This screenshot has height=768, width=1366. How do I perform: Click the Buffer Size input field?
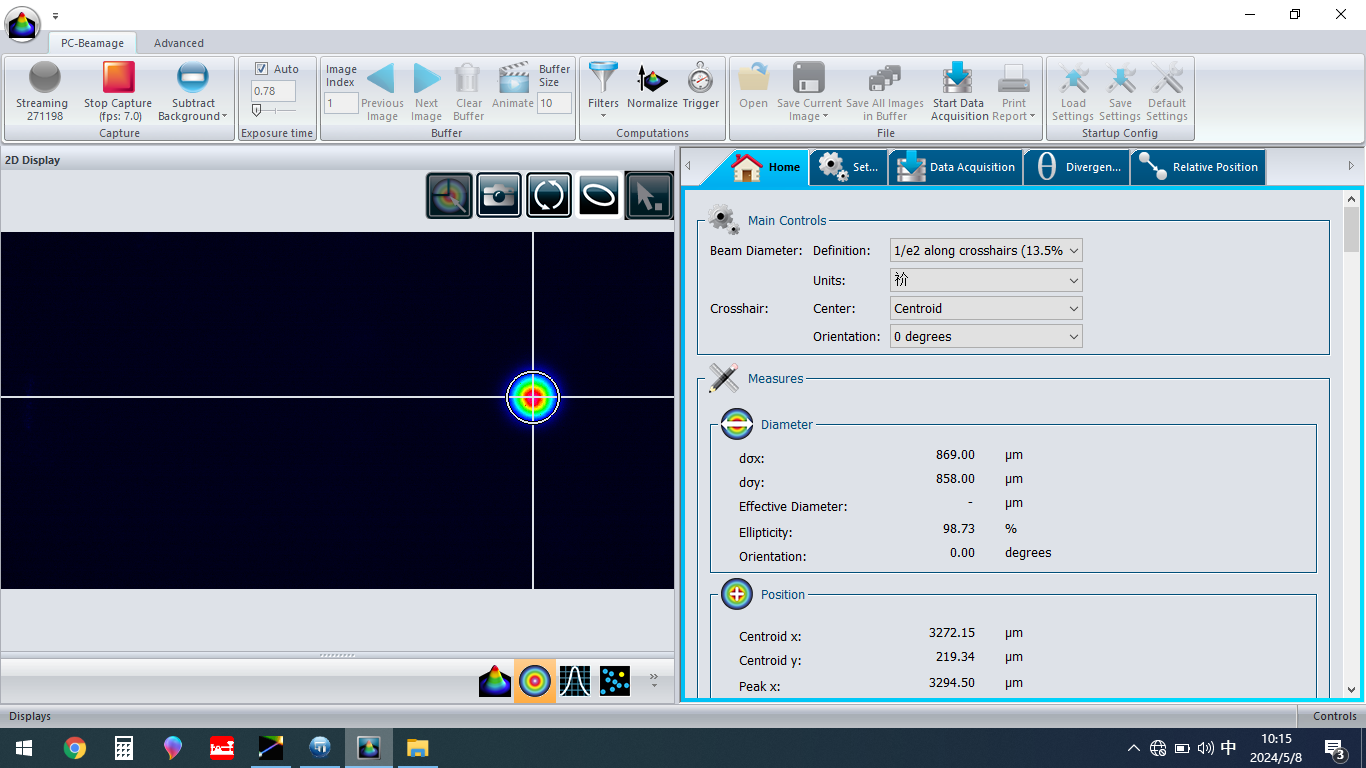(555, 103)
